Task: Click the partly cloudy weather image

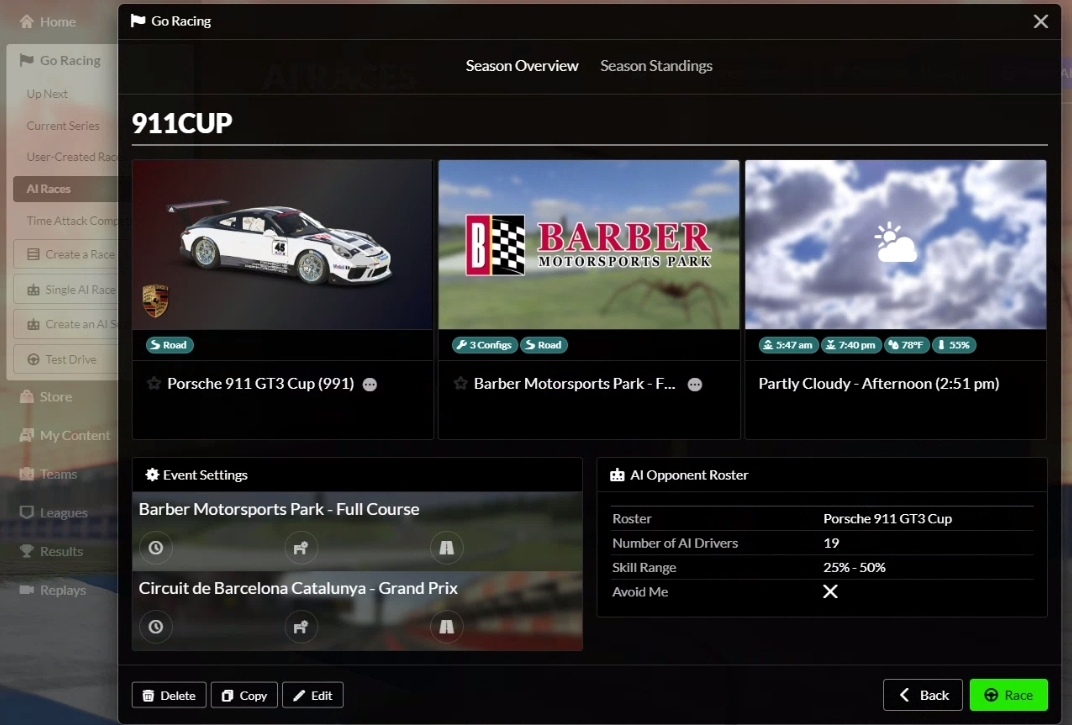Action: [896, 244]
